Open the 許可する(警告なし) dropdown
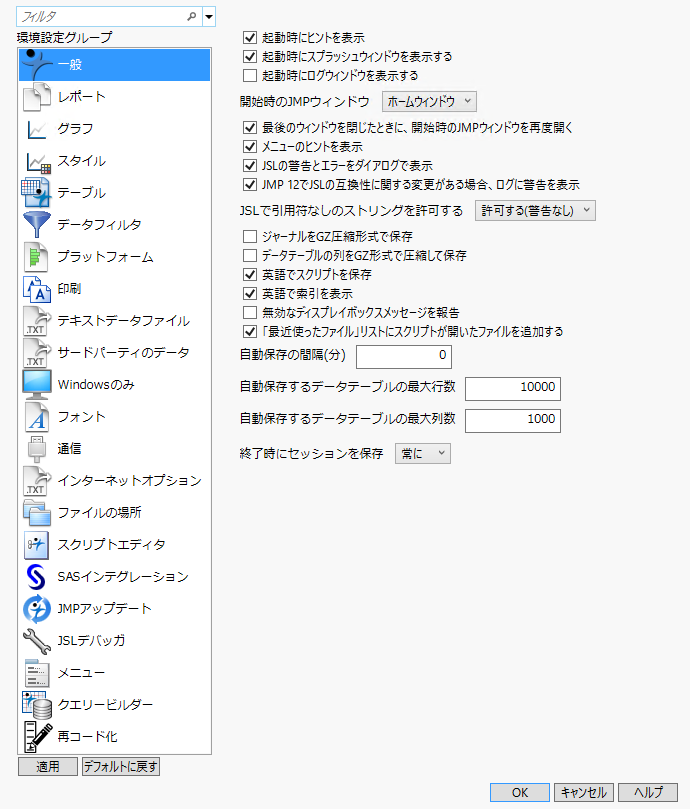 coord(535,211)
